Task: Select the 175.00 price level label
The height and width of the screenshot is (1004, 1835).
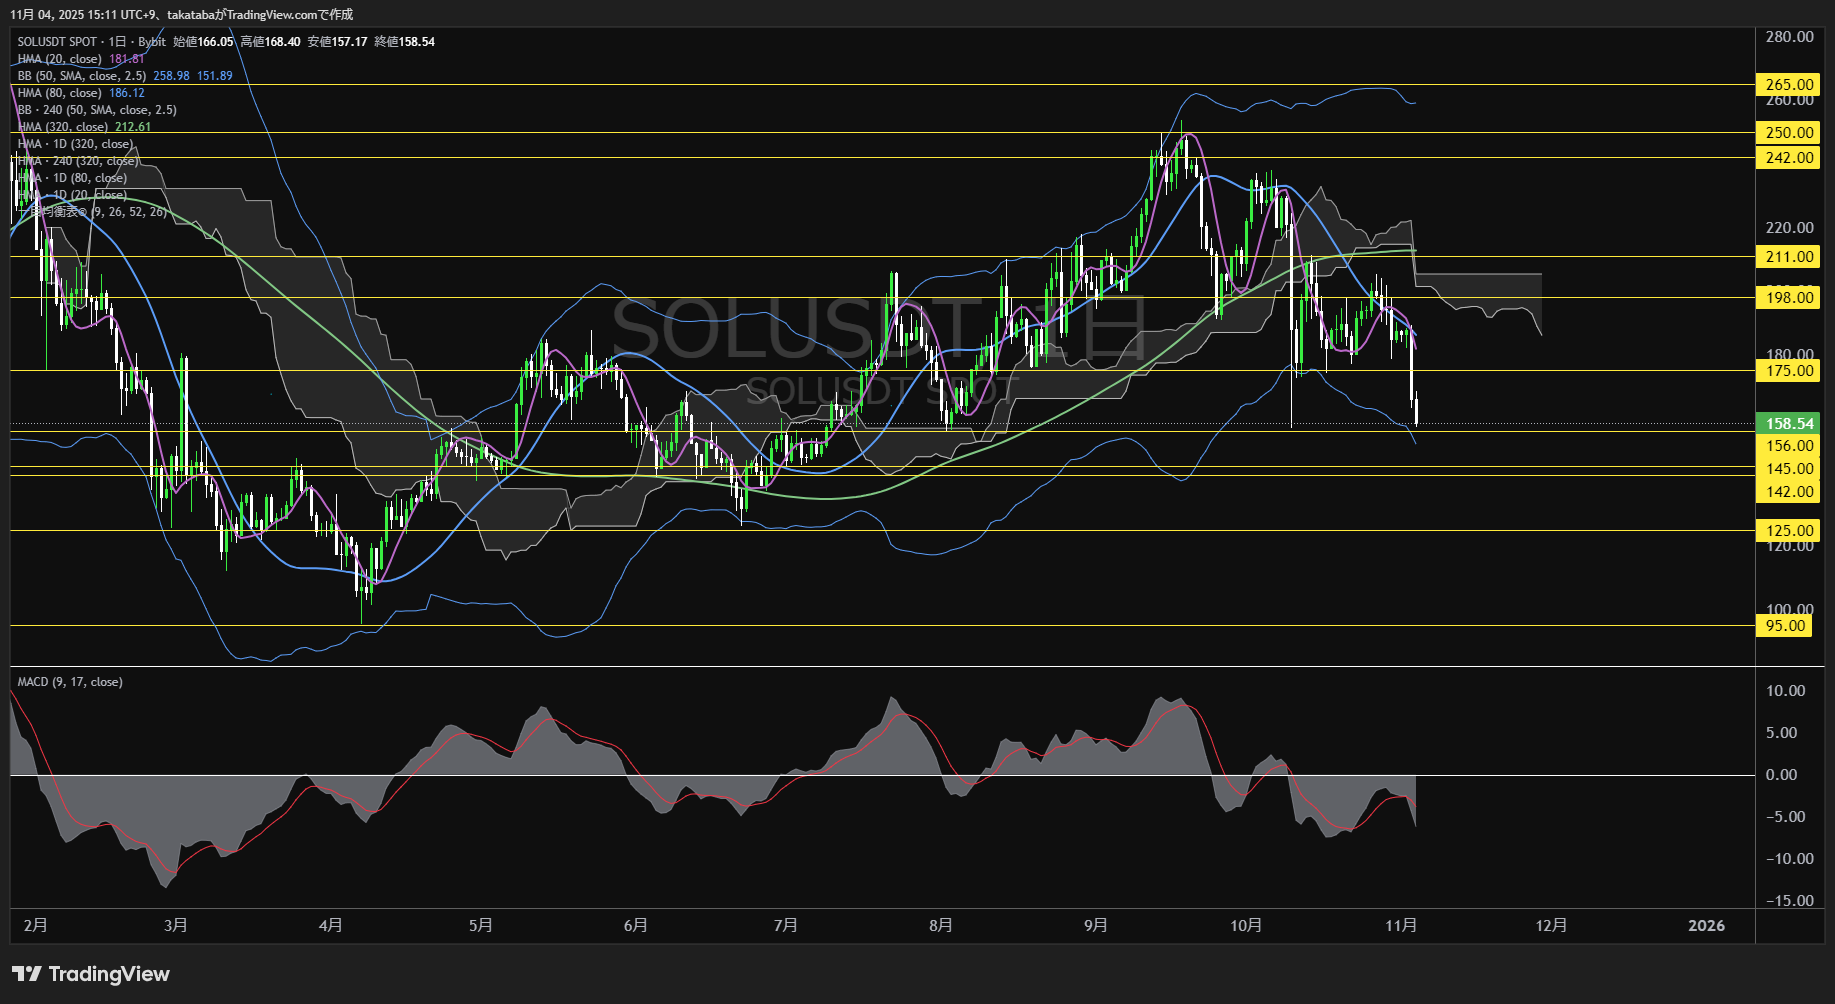Action: point(1788,371)
